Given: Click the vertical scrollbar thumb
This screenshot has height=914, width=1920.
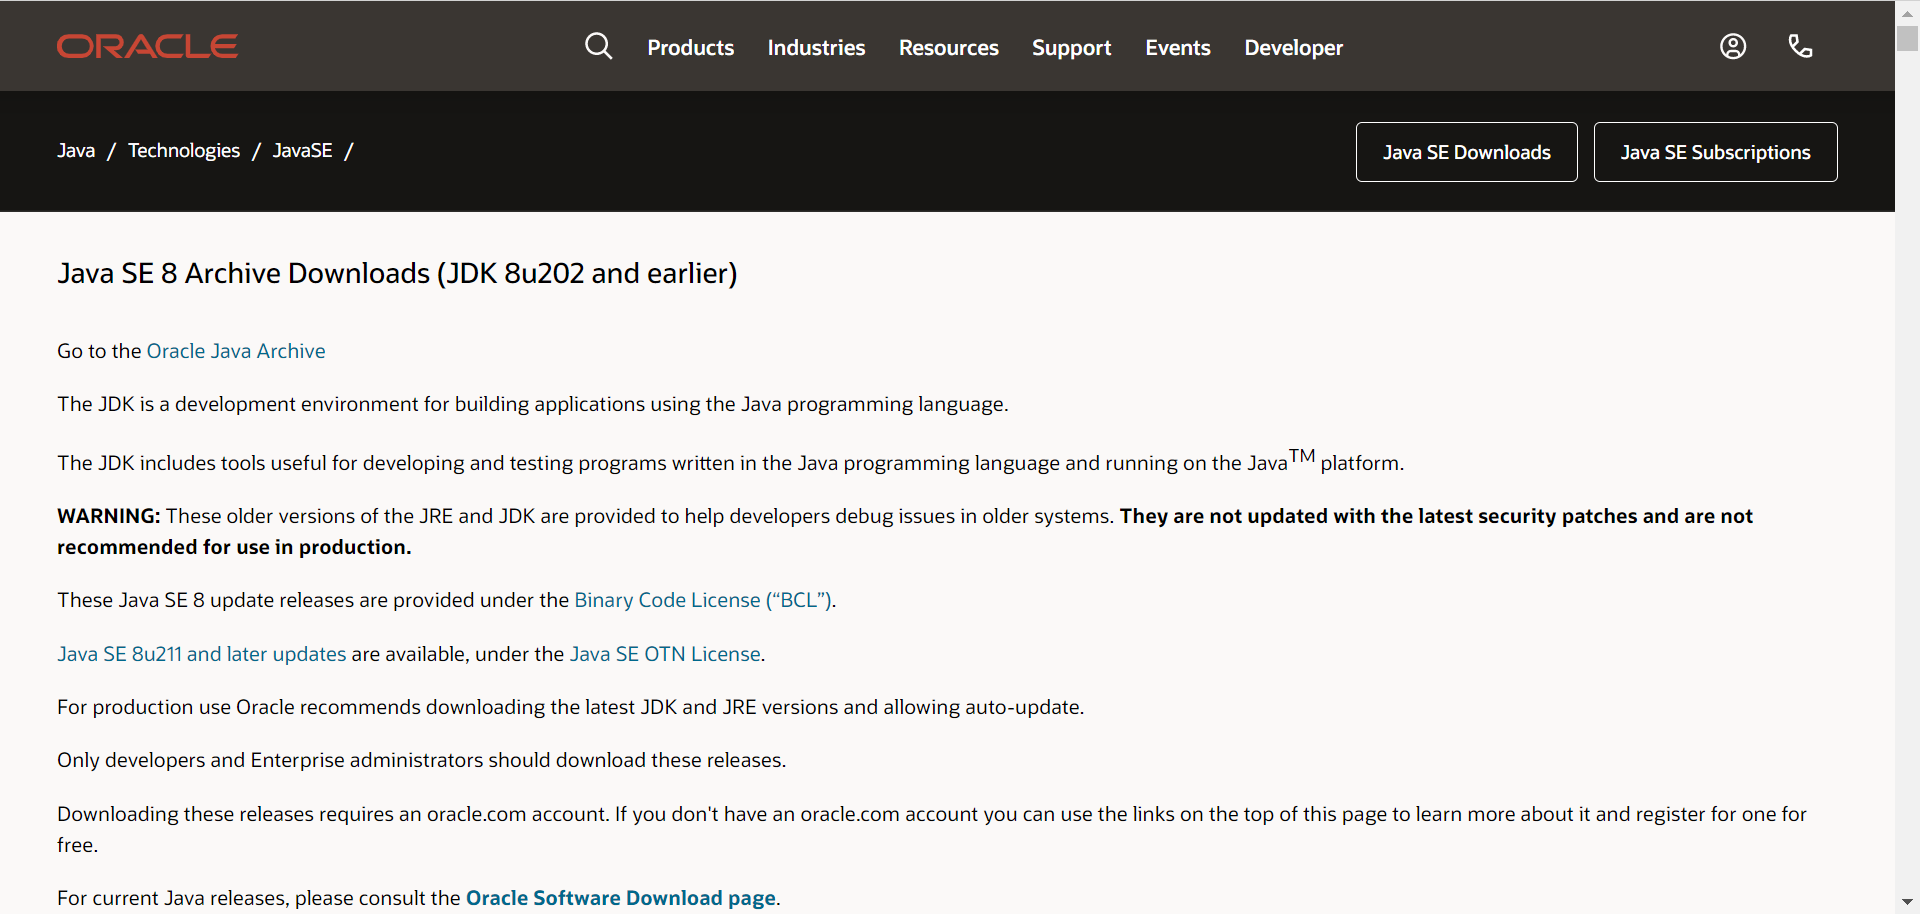Looking at the screenshot, I should click(x=1907, y=38).
